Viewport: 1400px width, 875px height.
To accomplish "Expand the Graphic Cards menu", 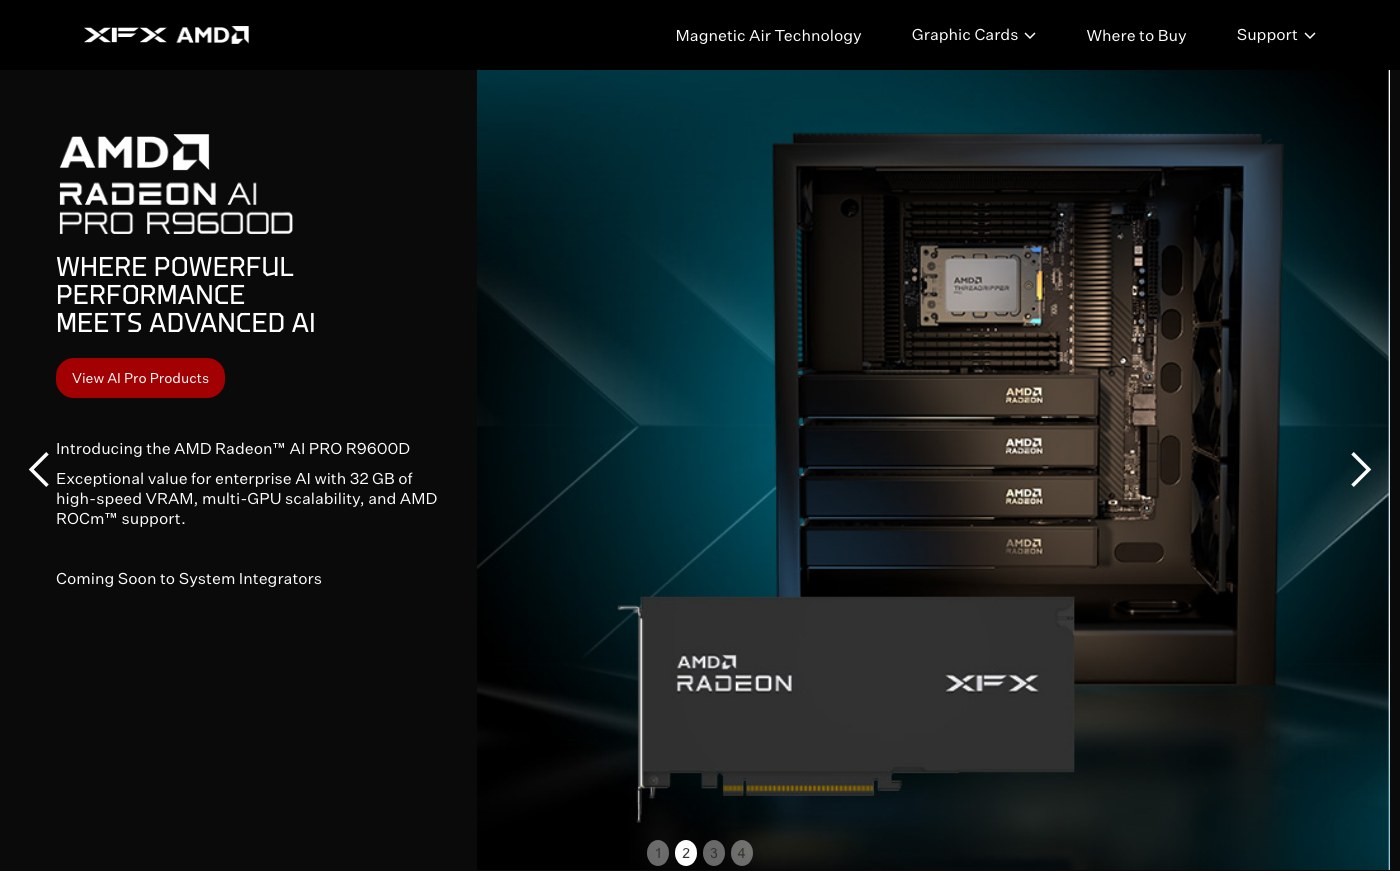I will coord(973,35).
